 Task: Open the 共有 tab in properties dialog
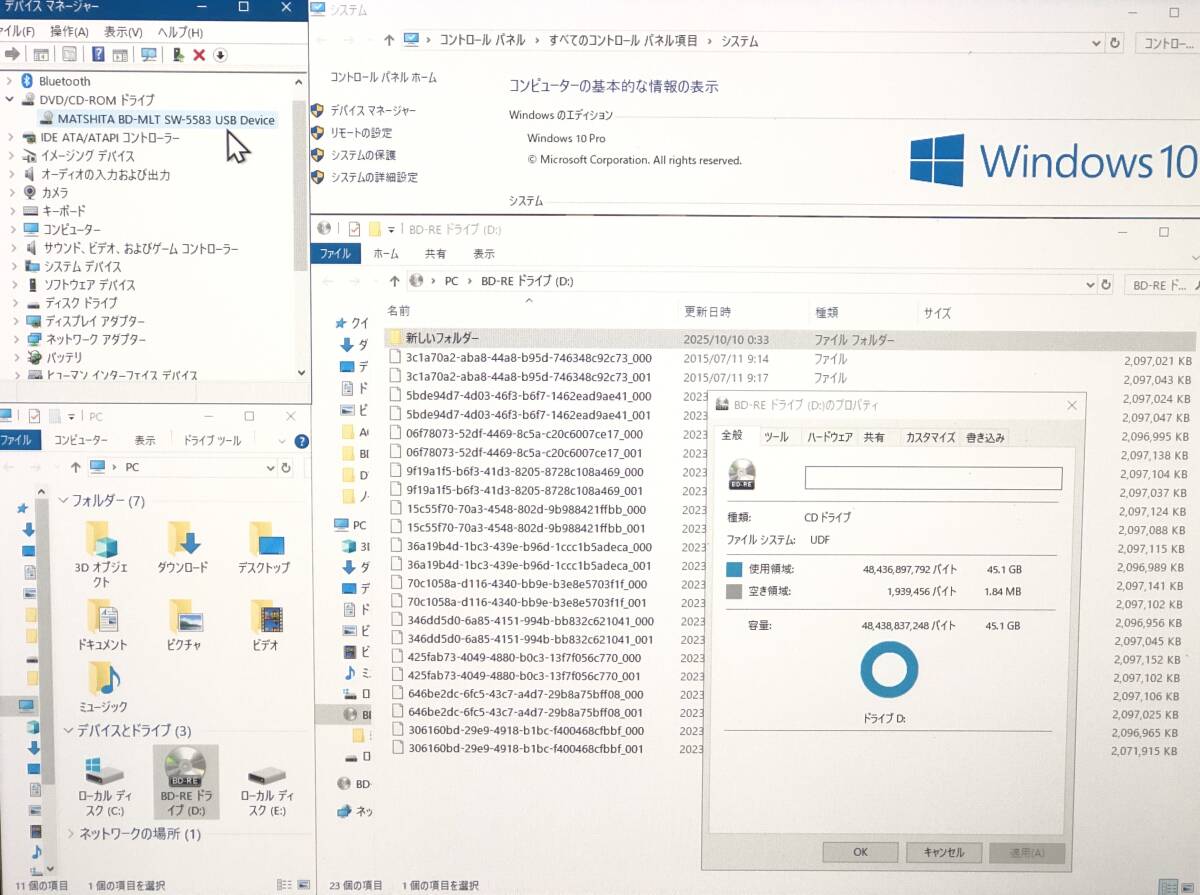click(x=874, y=437)
